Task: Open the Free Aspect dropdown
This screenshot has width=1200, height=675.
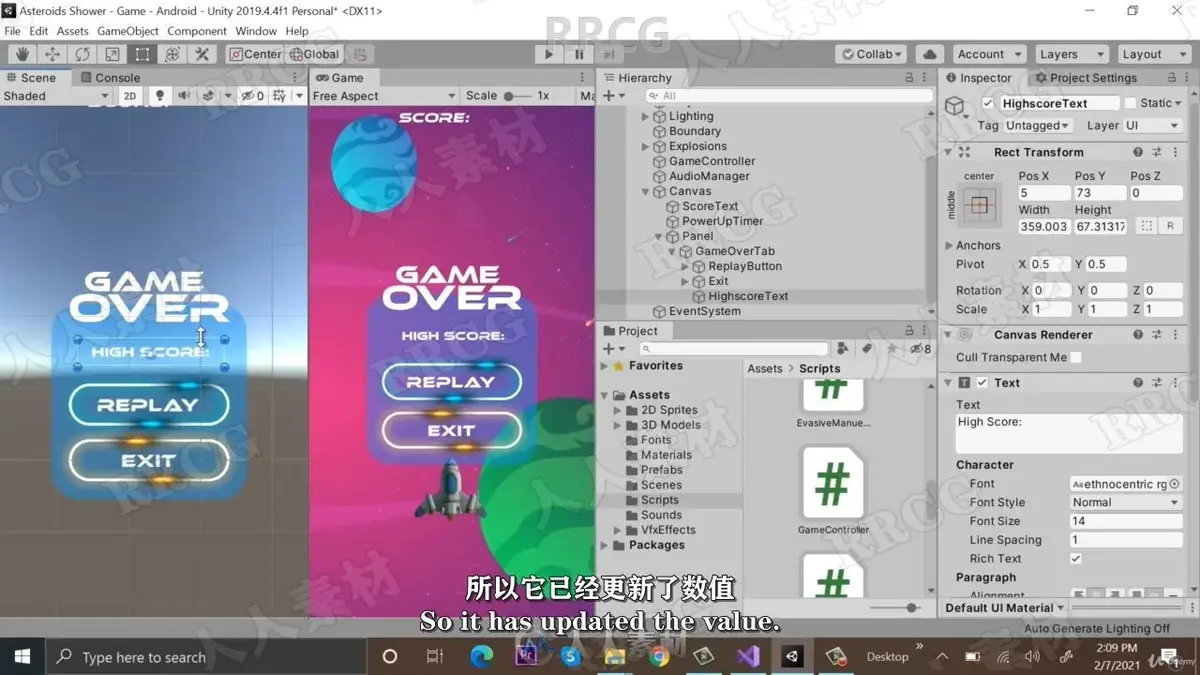Action: pos(383,96)
